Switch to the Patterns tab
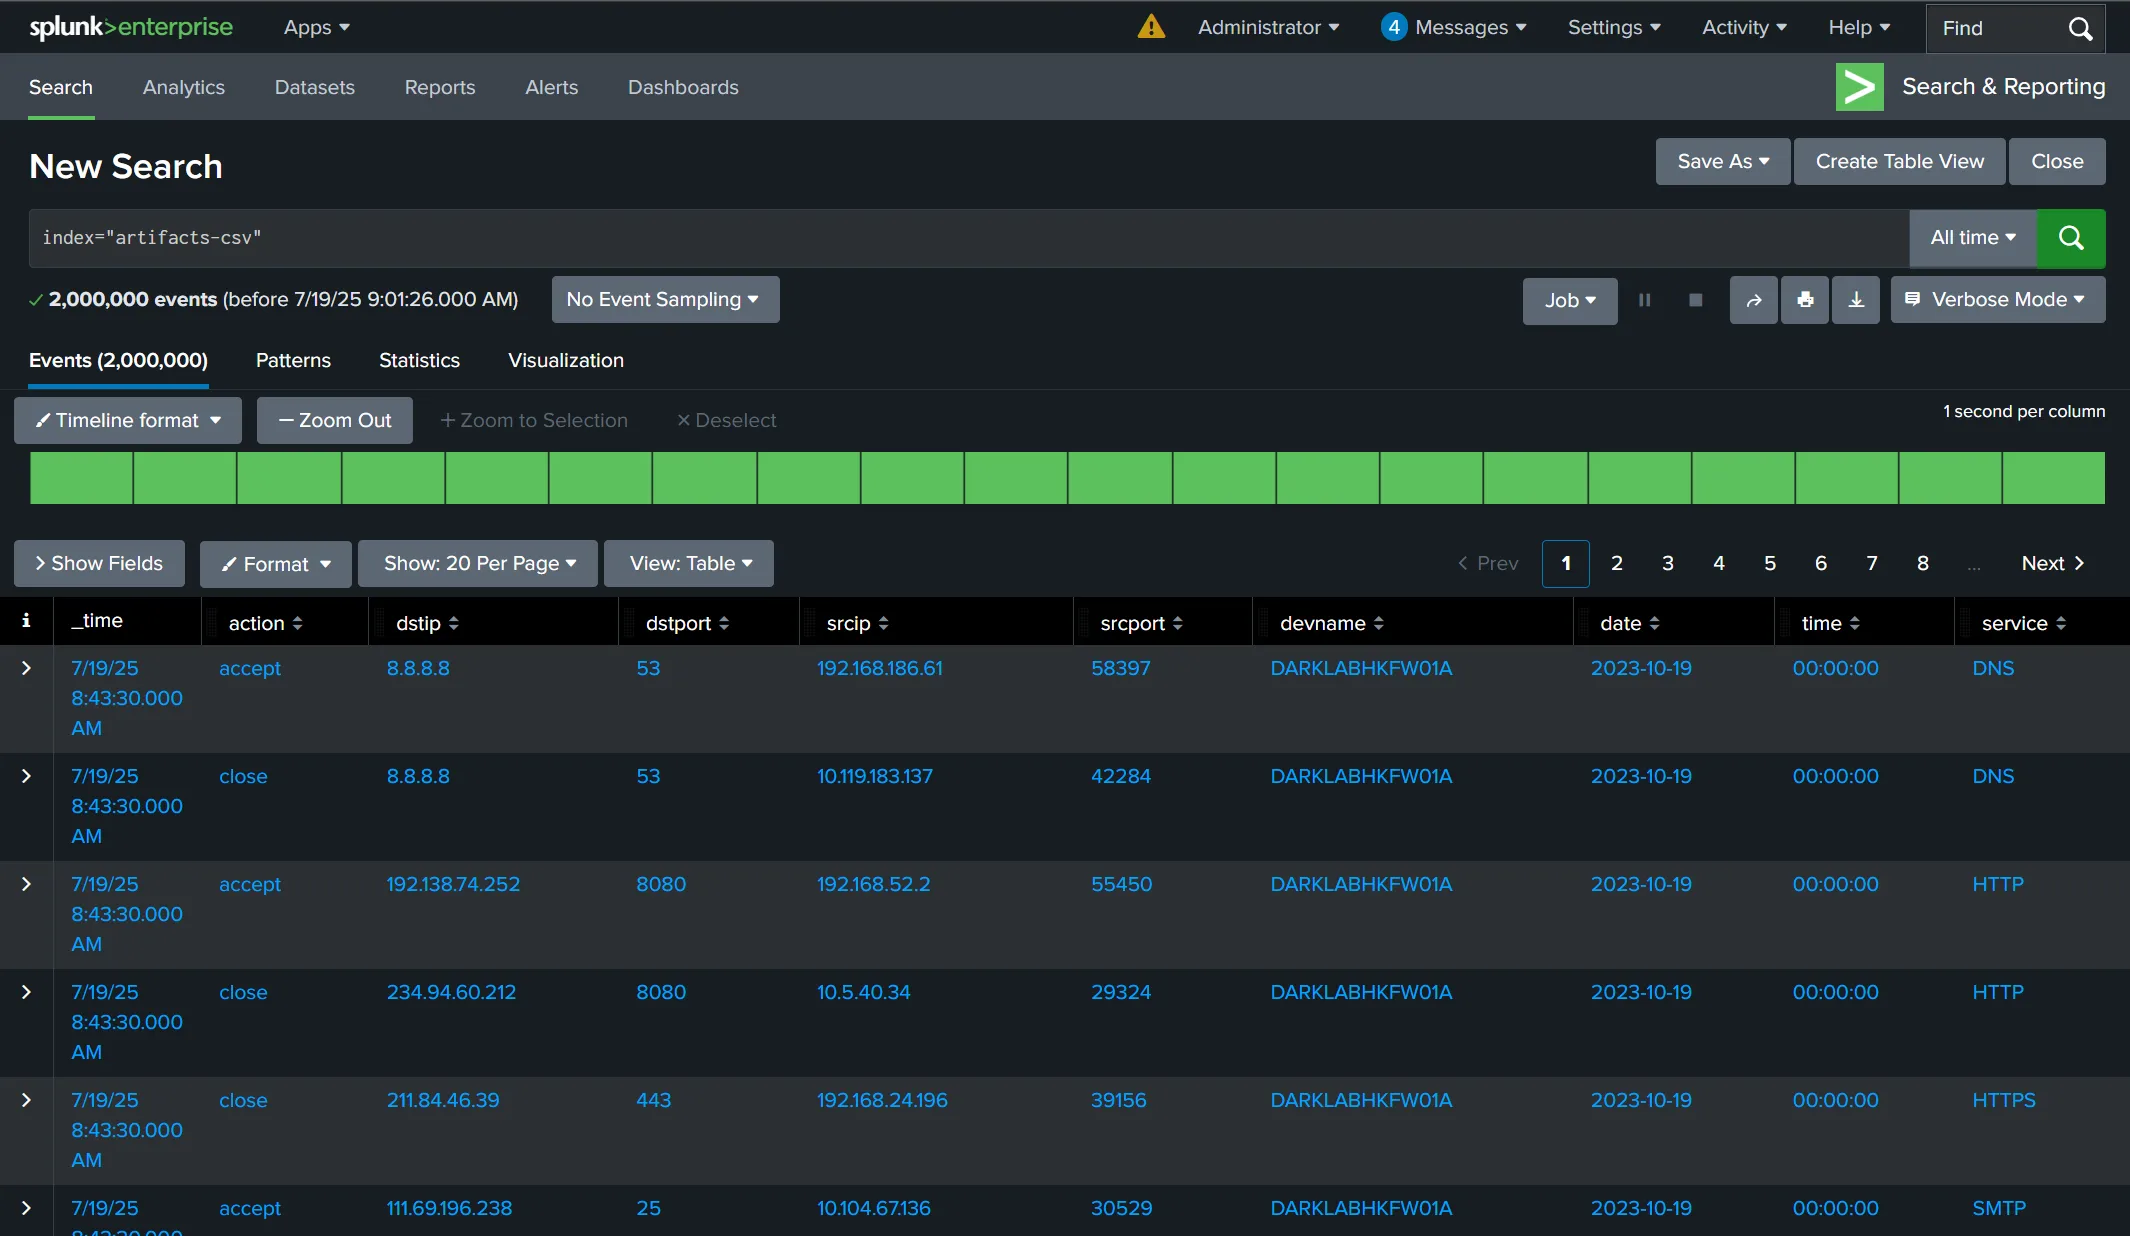The image size is (2130, 1236). point(293,360)
